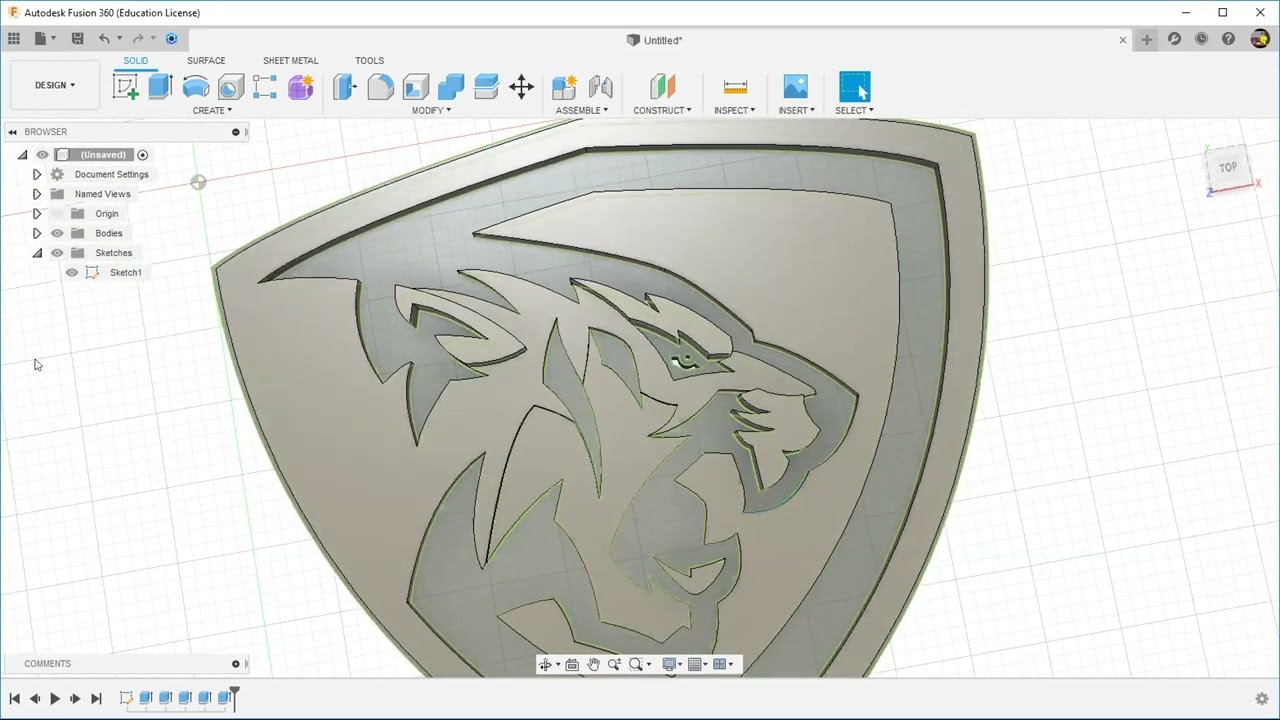Show the Origin folder via its eye
The height and width of the screenshot is (720, 1280).
coord(57,214)
